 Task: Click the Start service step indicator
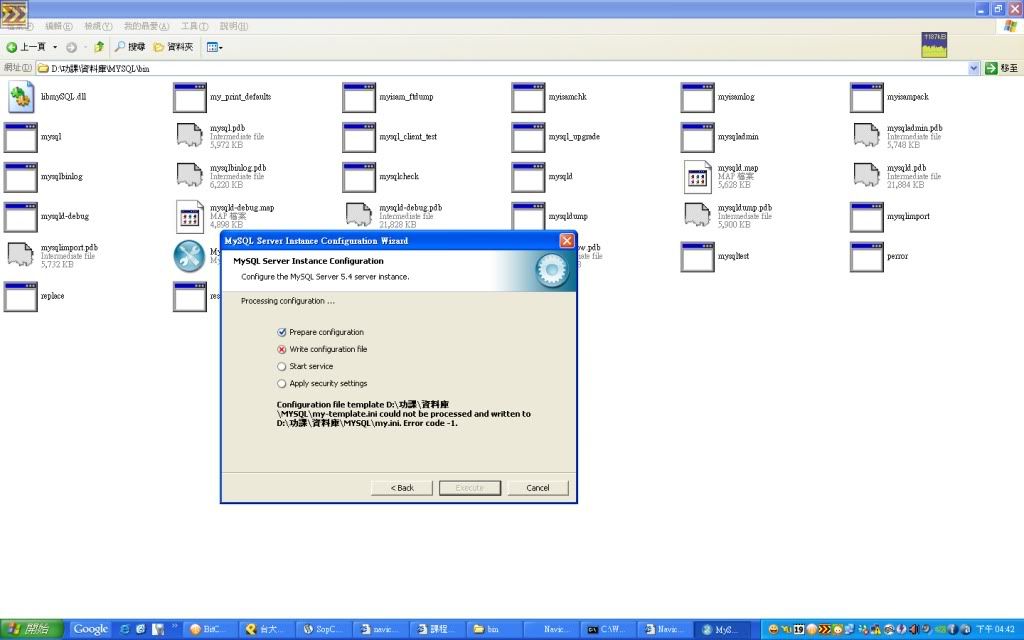[x=282, y=366]
